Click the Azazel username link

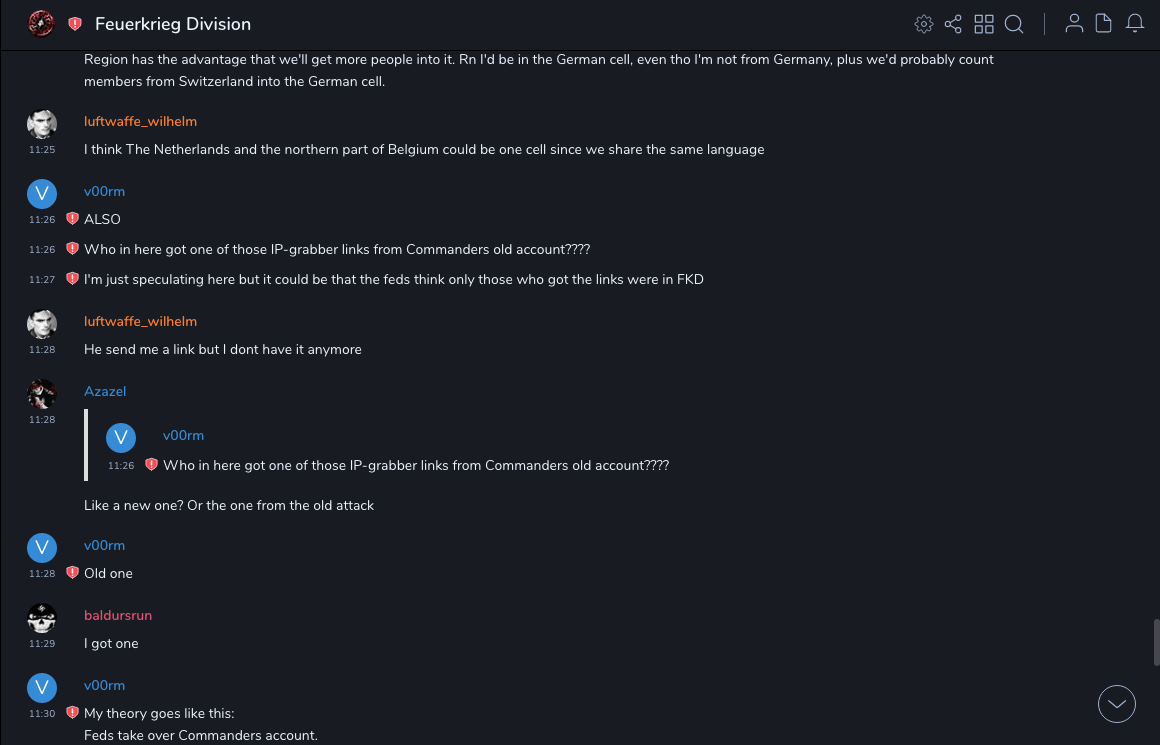point(105,392)
